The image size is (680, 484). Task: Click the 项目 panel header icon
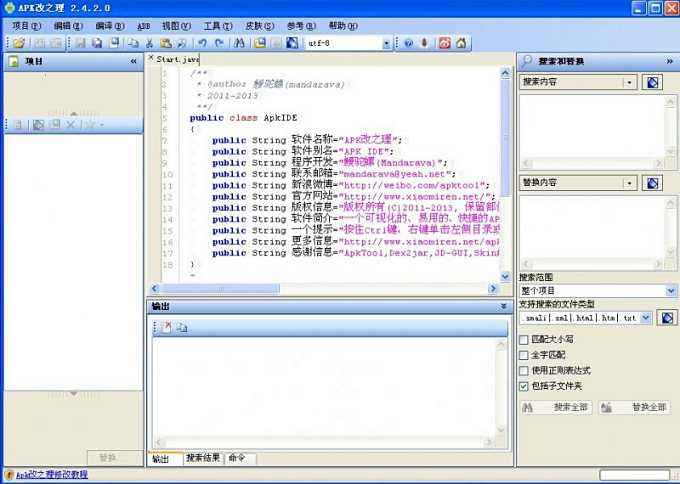(13, 62)
